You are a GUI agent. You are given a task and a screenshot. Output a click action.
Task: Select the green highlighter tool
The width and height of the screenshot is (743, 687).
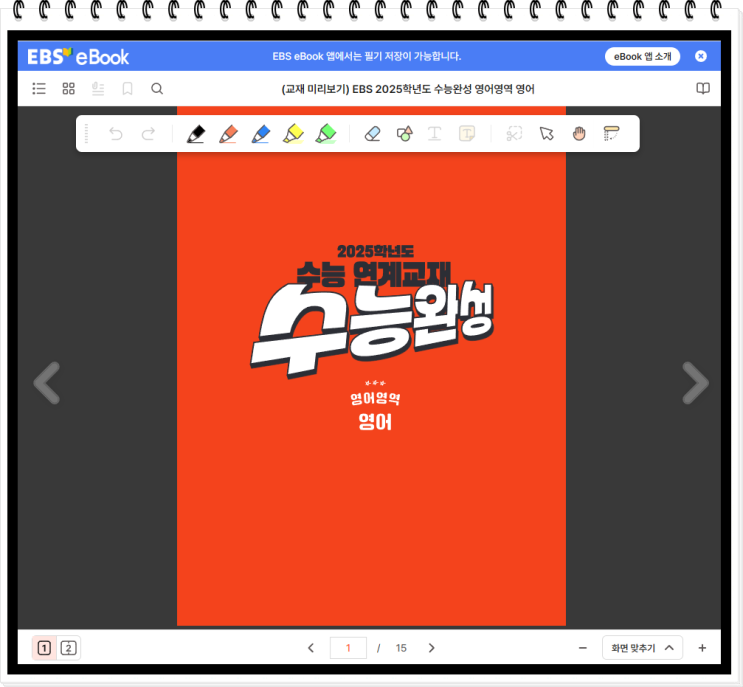point(326,134)
